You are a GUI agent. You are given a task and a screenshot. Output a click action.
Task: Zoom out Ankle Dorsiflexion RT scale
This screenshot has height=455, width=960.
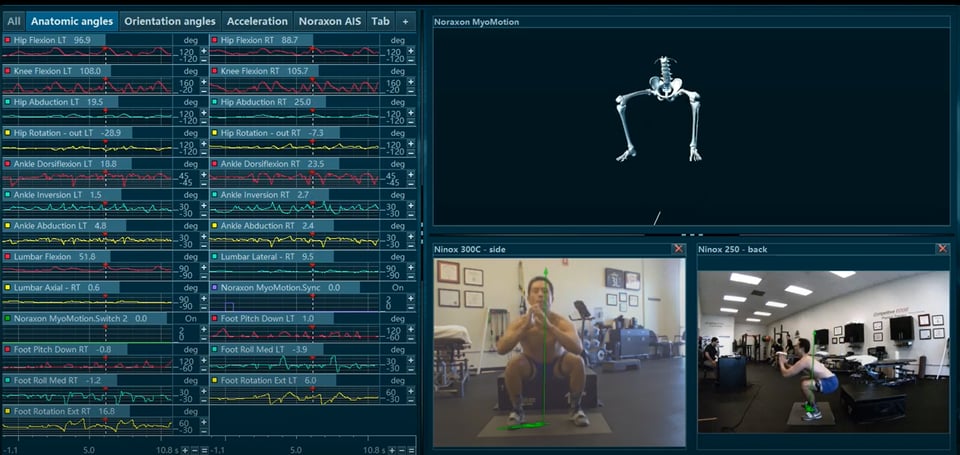click(x=411, y=183)
